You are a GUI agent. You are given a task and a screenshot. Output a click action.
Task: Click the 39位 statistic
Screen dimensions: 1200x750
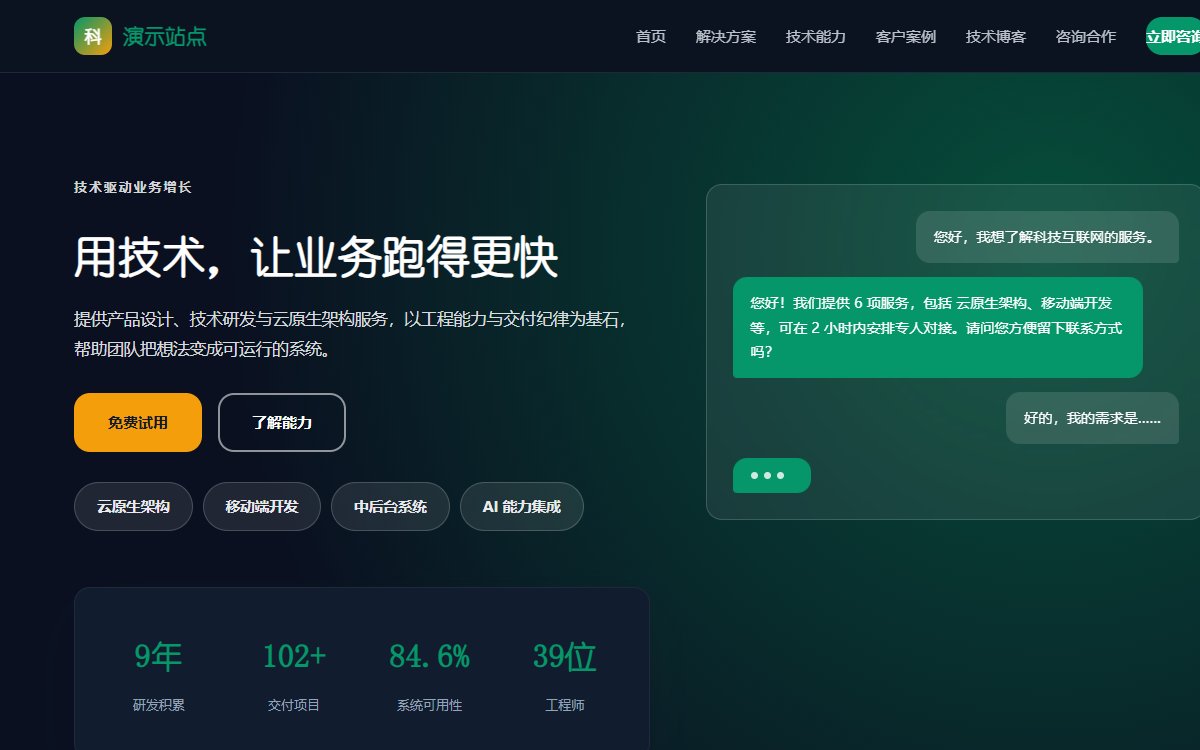click(565, 657)
